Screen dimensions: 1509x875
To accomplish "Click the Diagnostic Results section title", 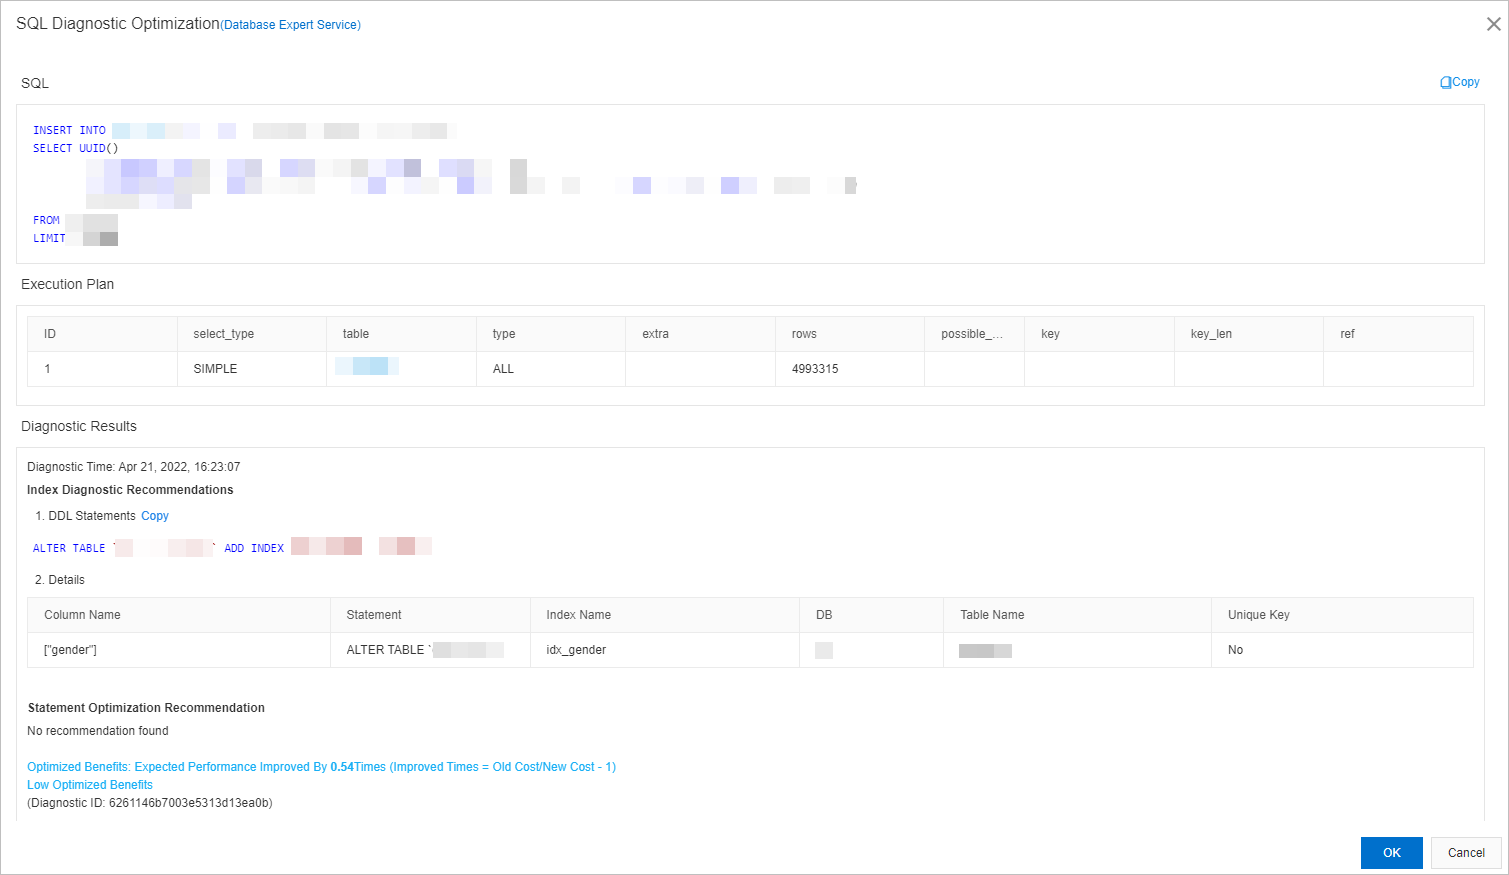I will click(79, 426).
